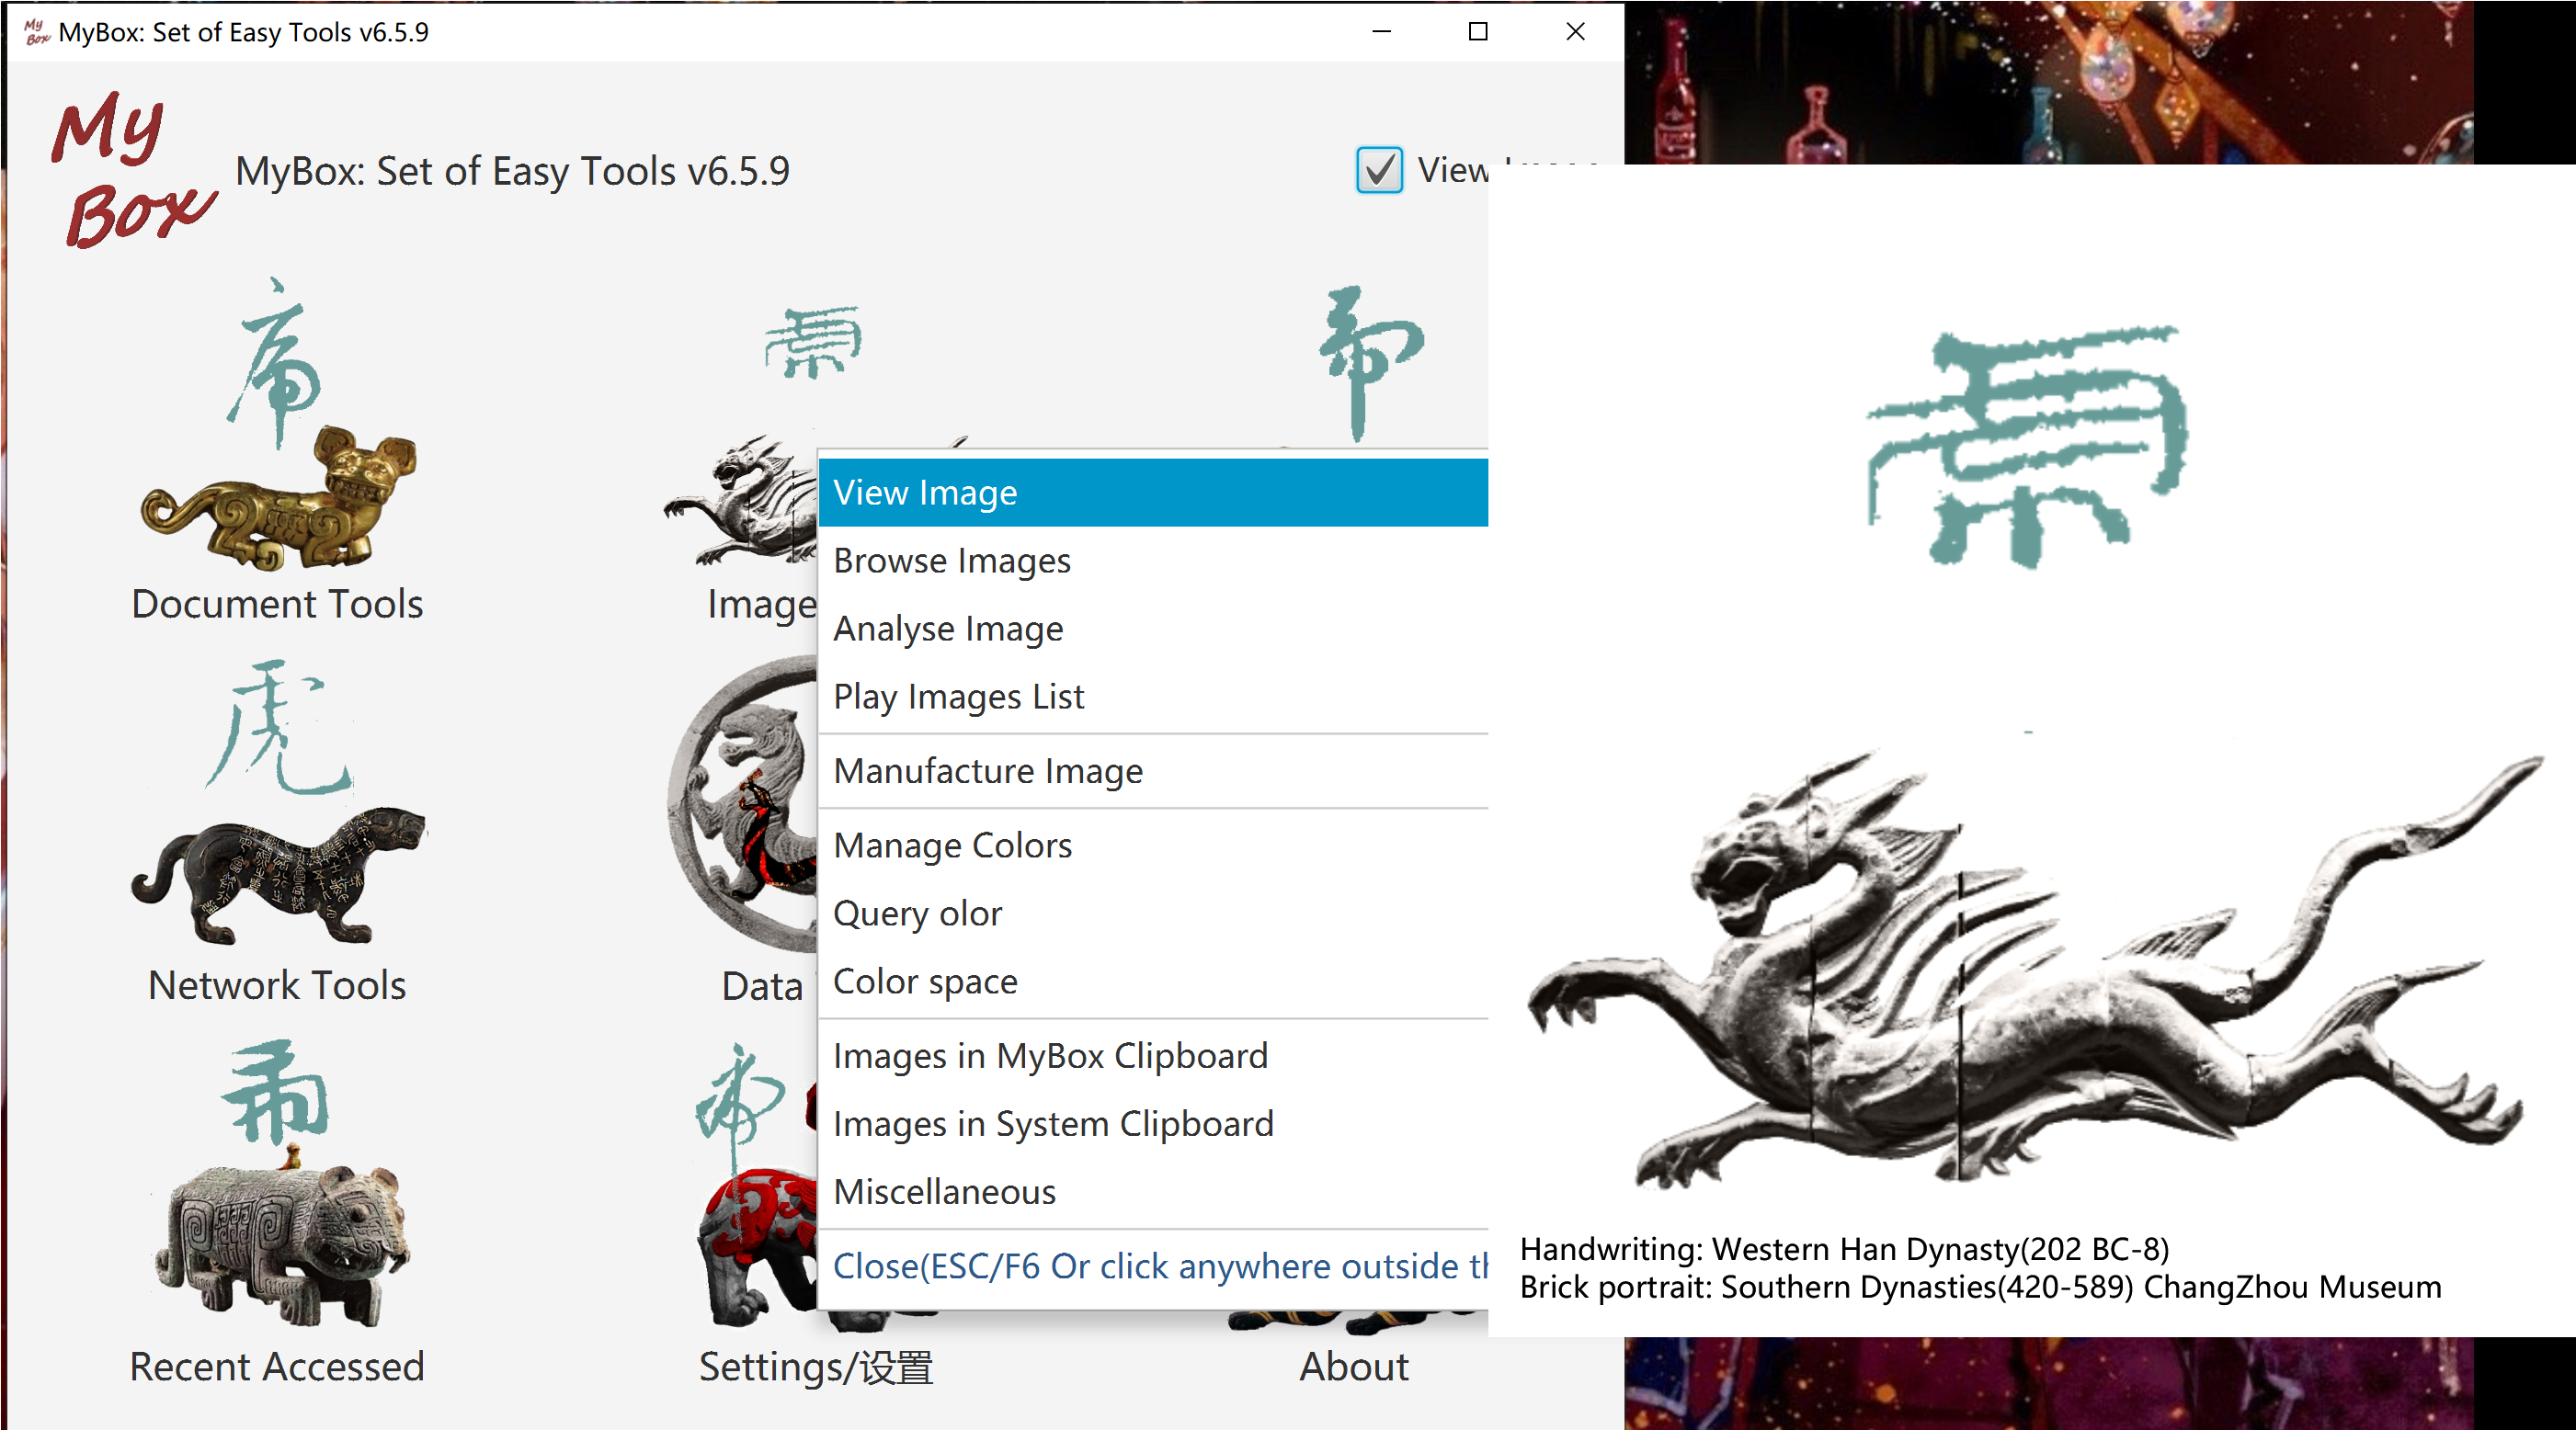Toggle the View checkbox near the title
Image resolution: width=2576 pixels, height=1430 pixels.
point(1379,170)
